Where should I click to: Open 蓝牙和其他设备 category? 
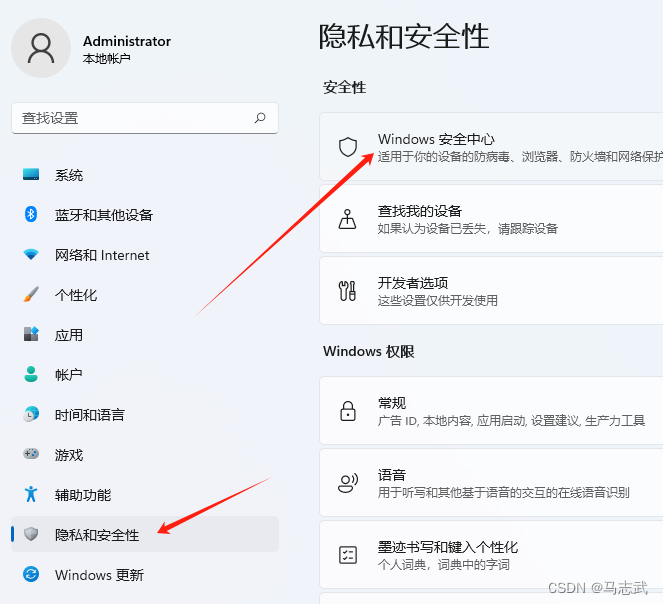[145, 214]
